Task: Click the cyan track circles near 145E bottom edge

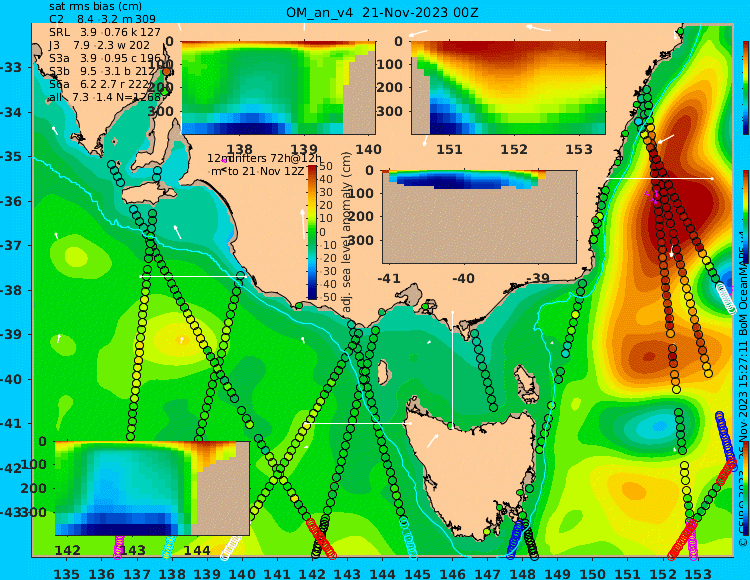Action: point(408,538)
